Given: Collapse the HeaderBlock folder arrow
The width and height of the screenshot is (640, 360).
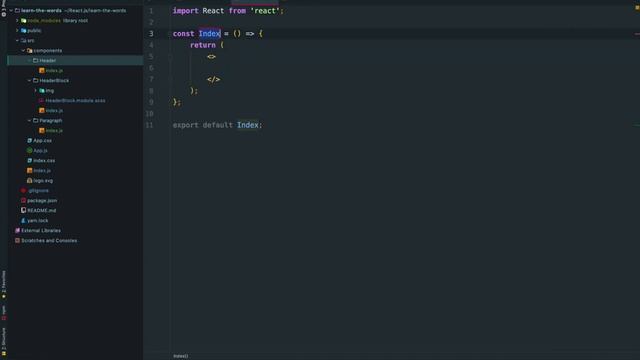Looking at the screenshot, I should pos(29,80).
